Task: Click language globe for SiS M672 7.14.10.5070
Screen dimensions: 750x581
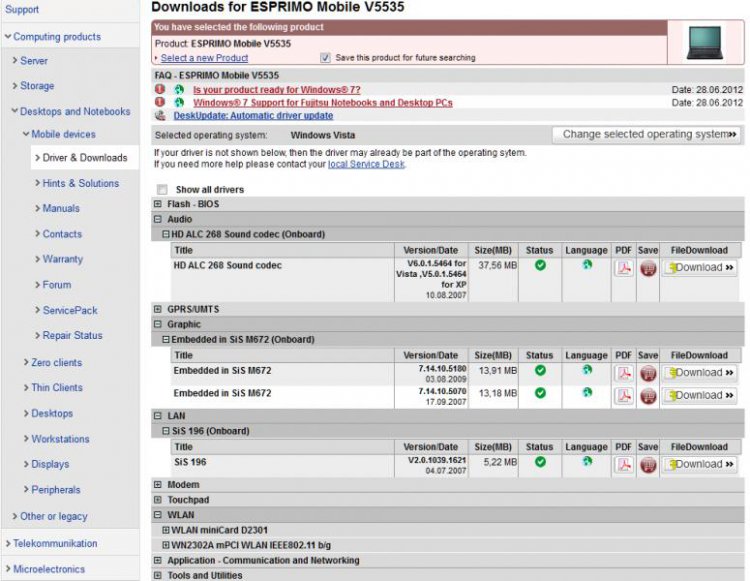Action: pos(587,392)
